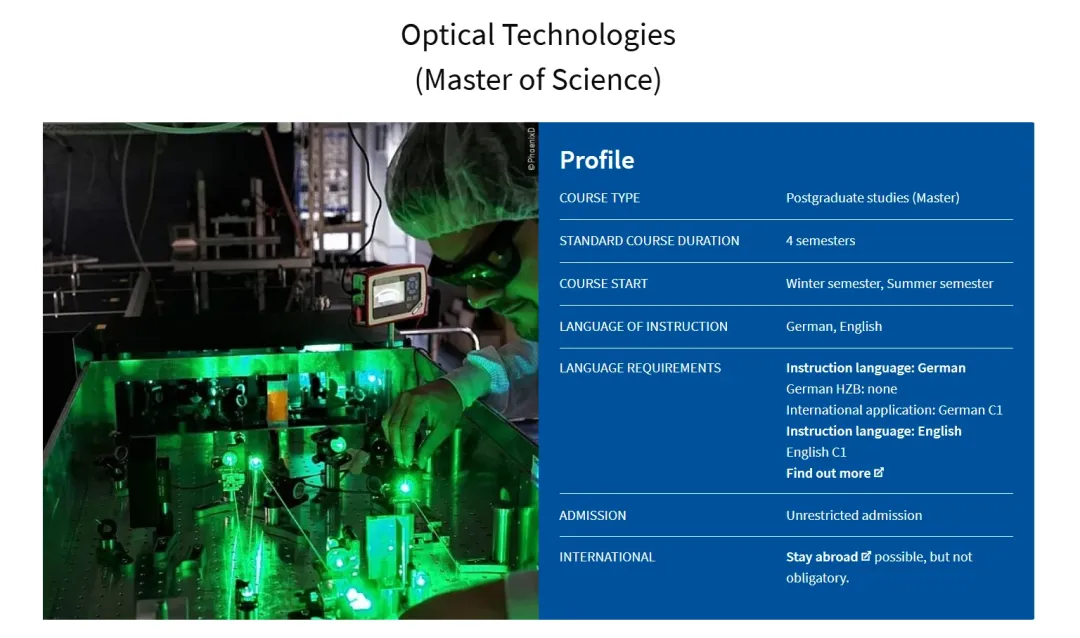Select the 4 semesters text
Viewport: 1080px width, 638px height.
click(820, 241)
